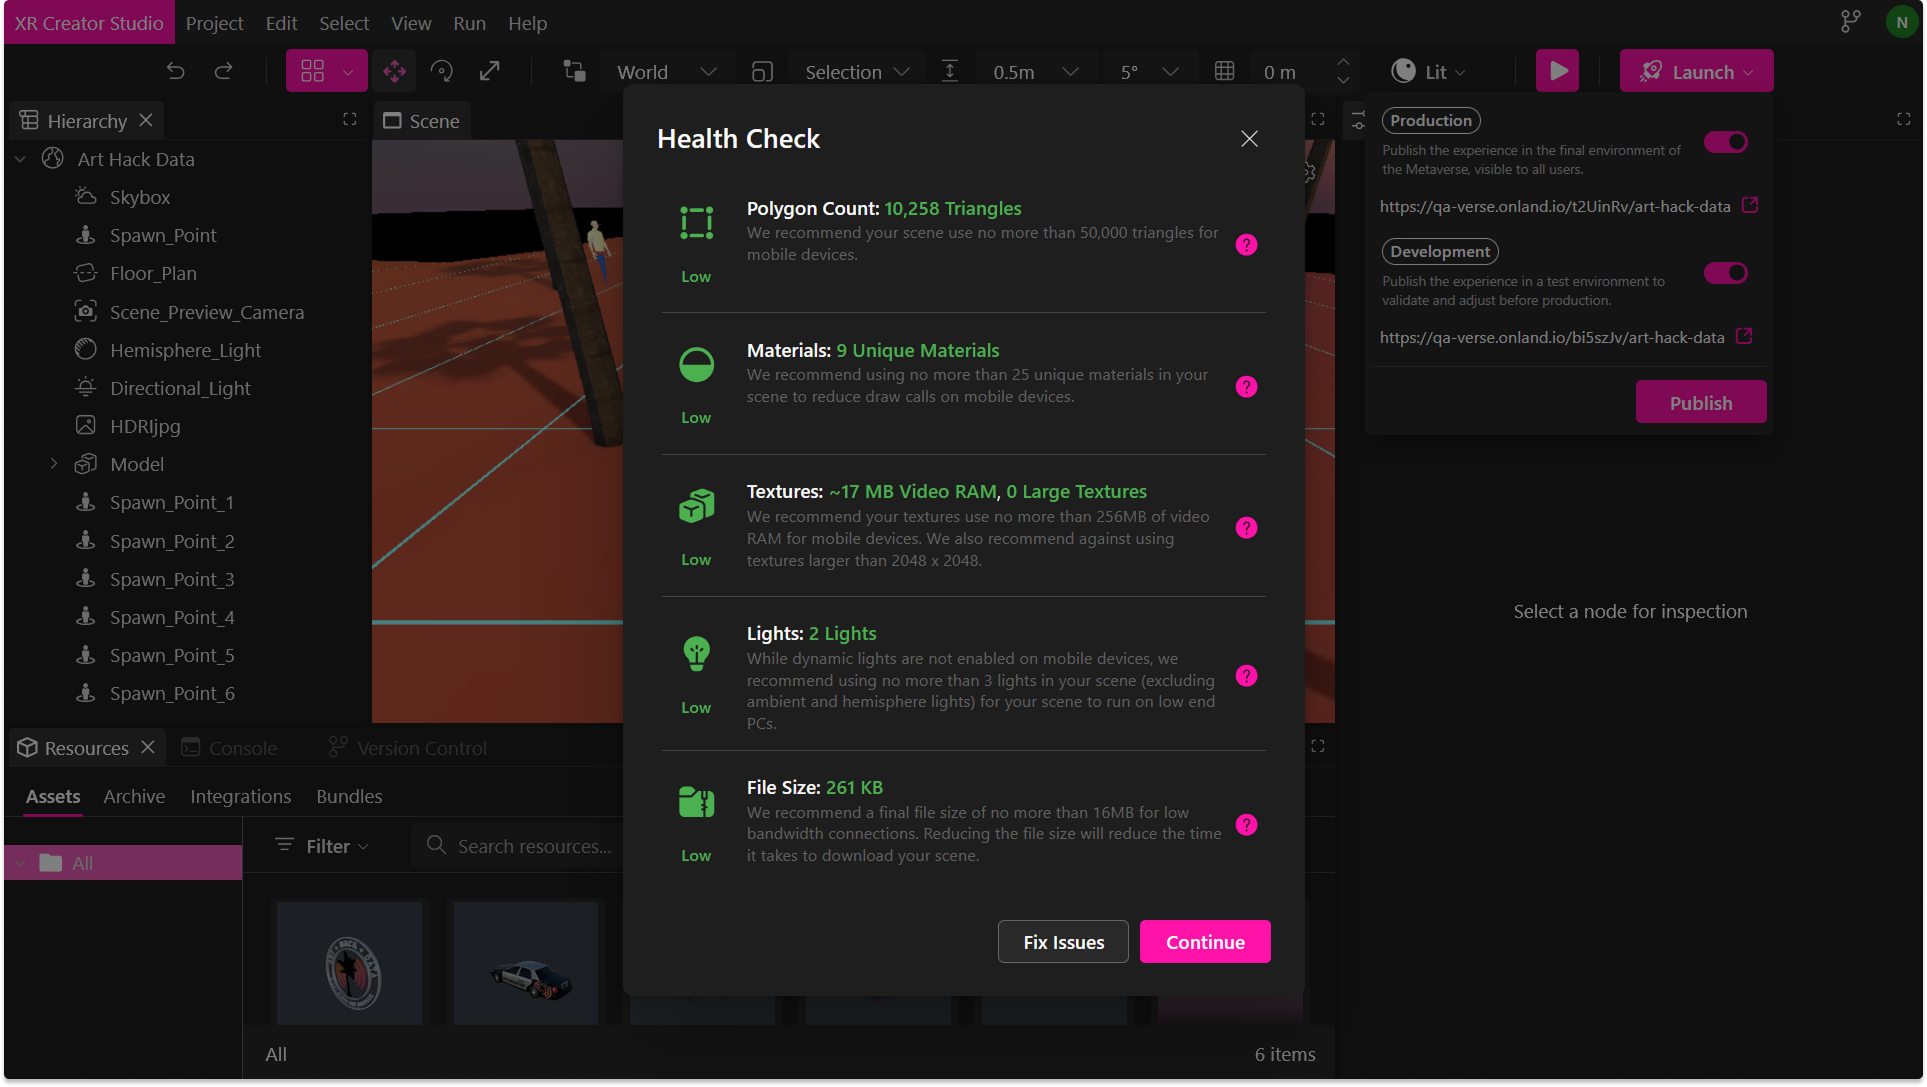The image size is (1927, 1087).
Task: Click help icon beside File Size
Action: pos(1246,825)
